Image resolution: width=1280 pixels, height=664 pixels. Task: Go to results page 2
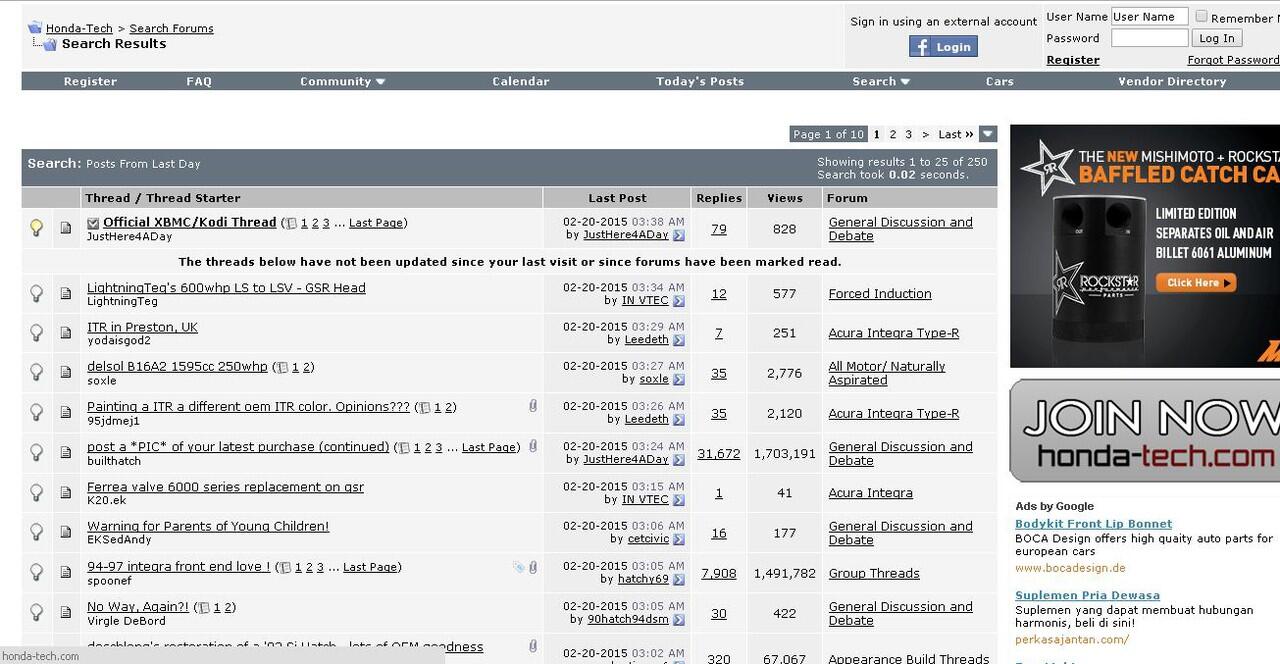893,134
